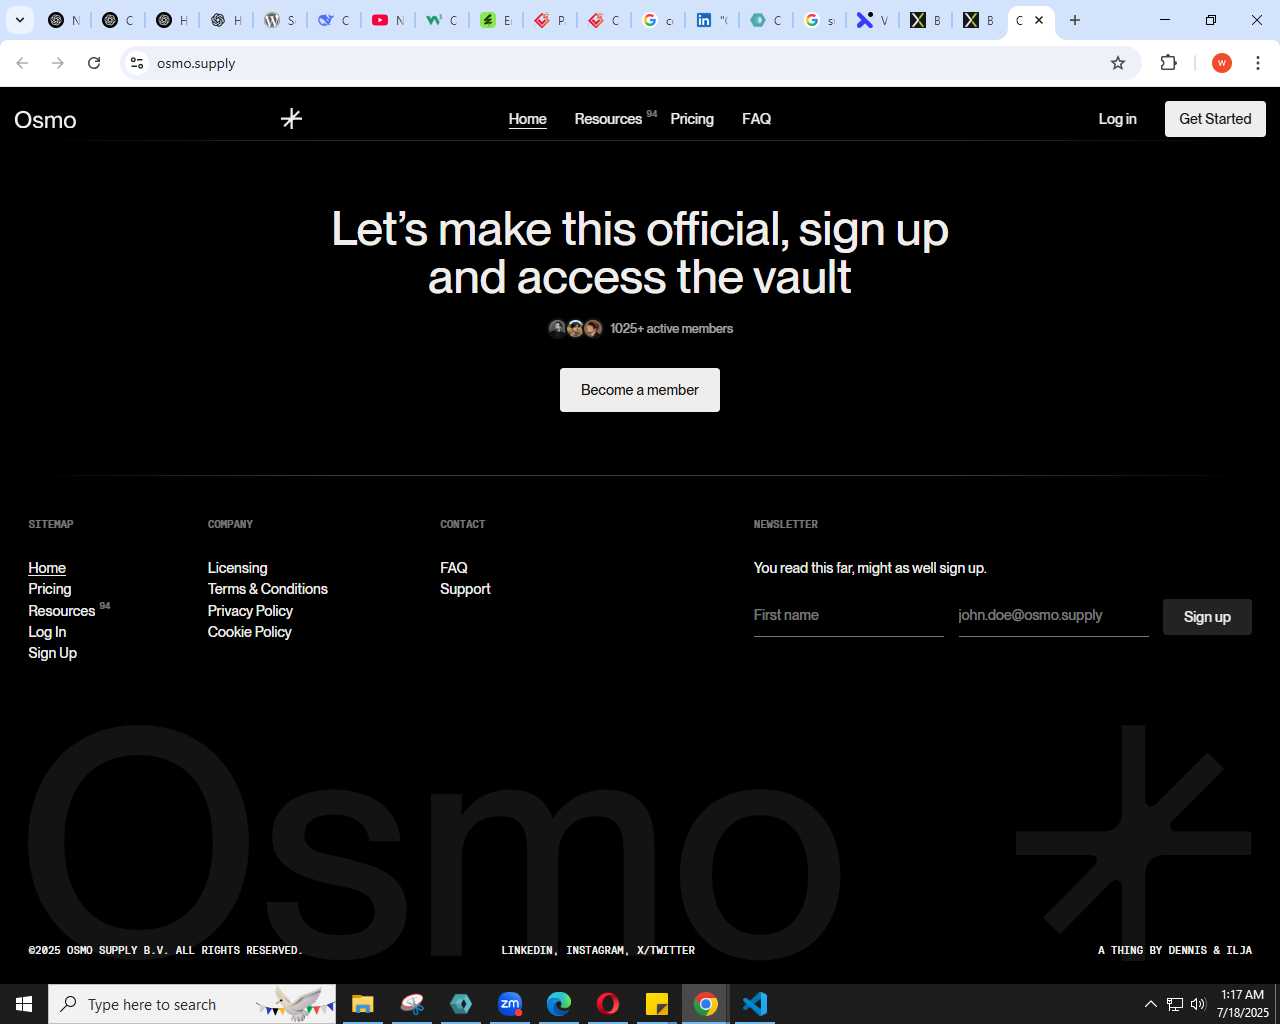Open the Windows Start menu
Image resolution: width=1280 pixels, height=1024 pixels.
coord(24,1004)
